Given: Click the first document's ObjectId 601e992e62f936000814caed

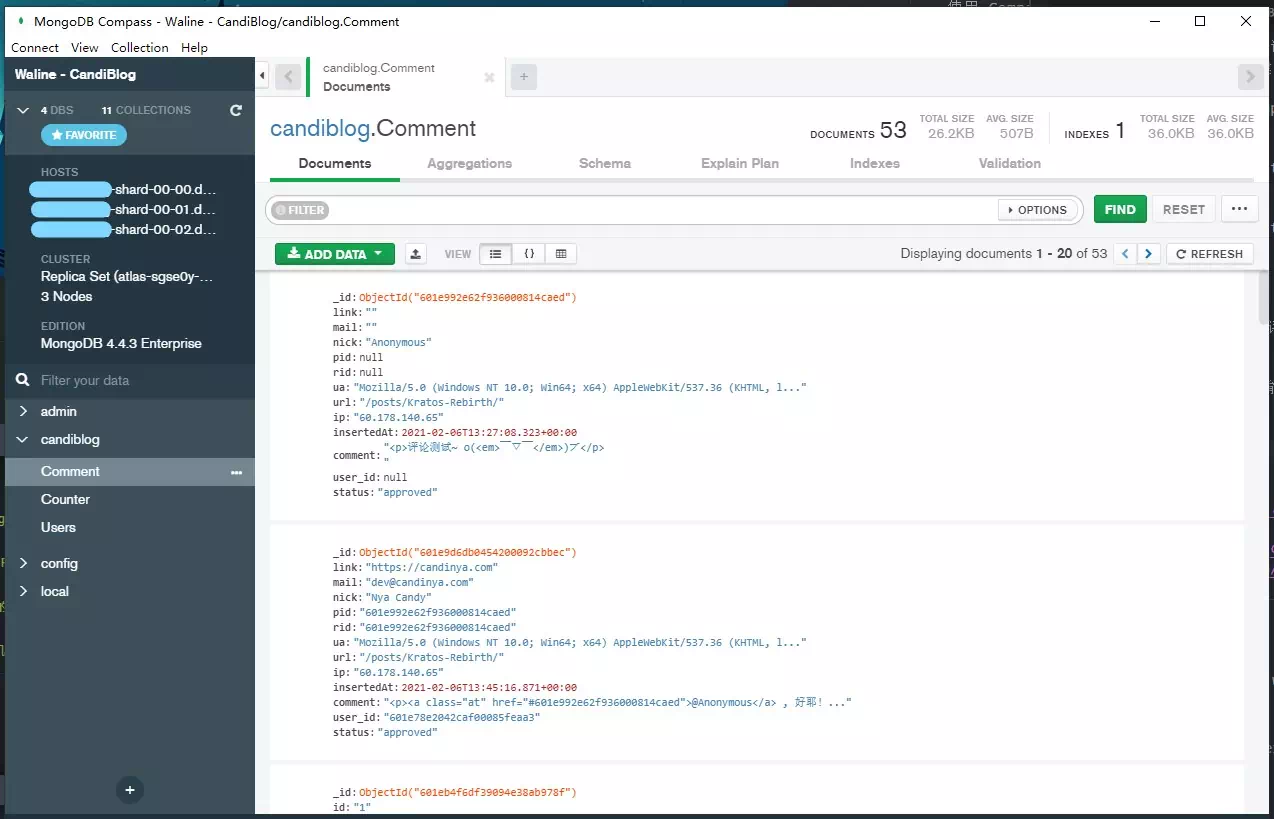Looking at the screenshot, I should point(468,297).
